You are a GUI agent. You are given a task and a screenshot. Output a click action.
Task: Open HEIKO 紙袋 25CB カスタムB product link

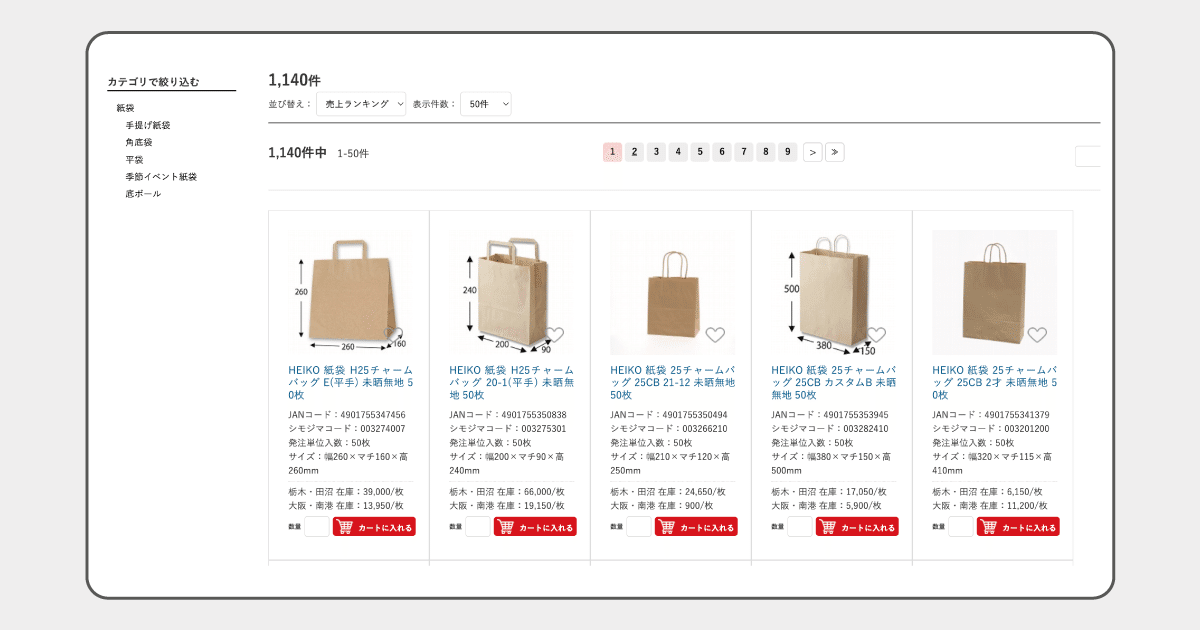click(834, 382)
